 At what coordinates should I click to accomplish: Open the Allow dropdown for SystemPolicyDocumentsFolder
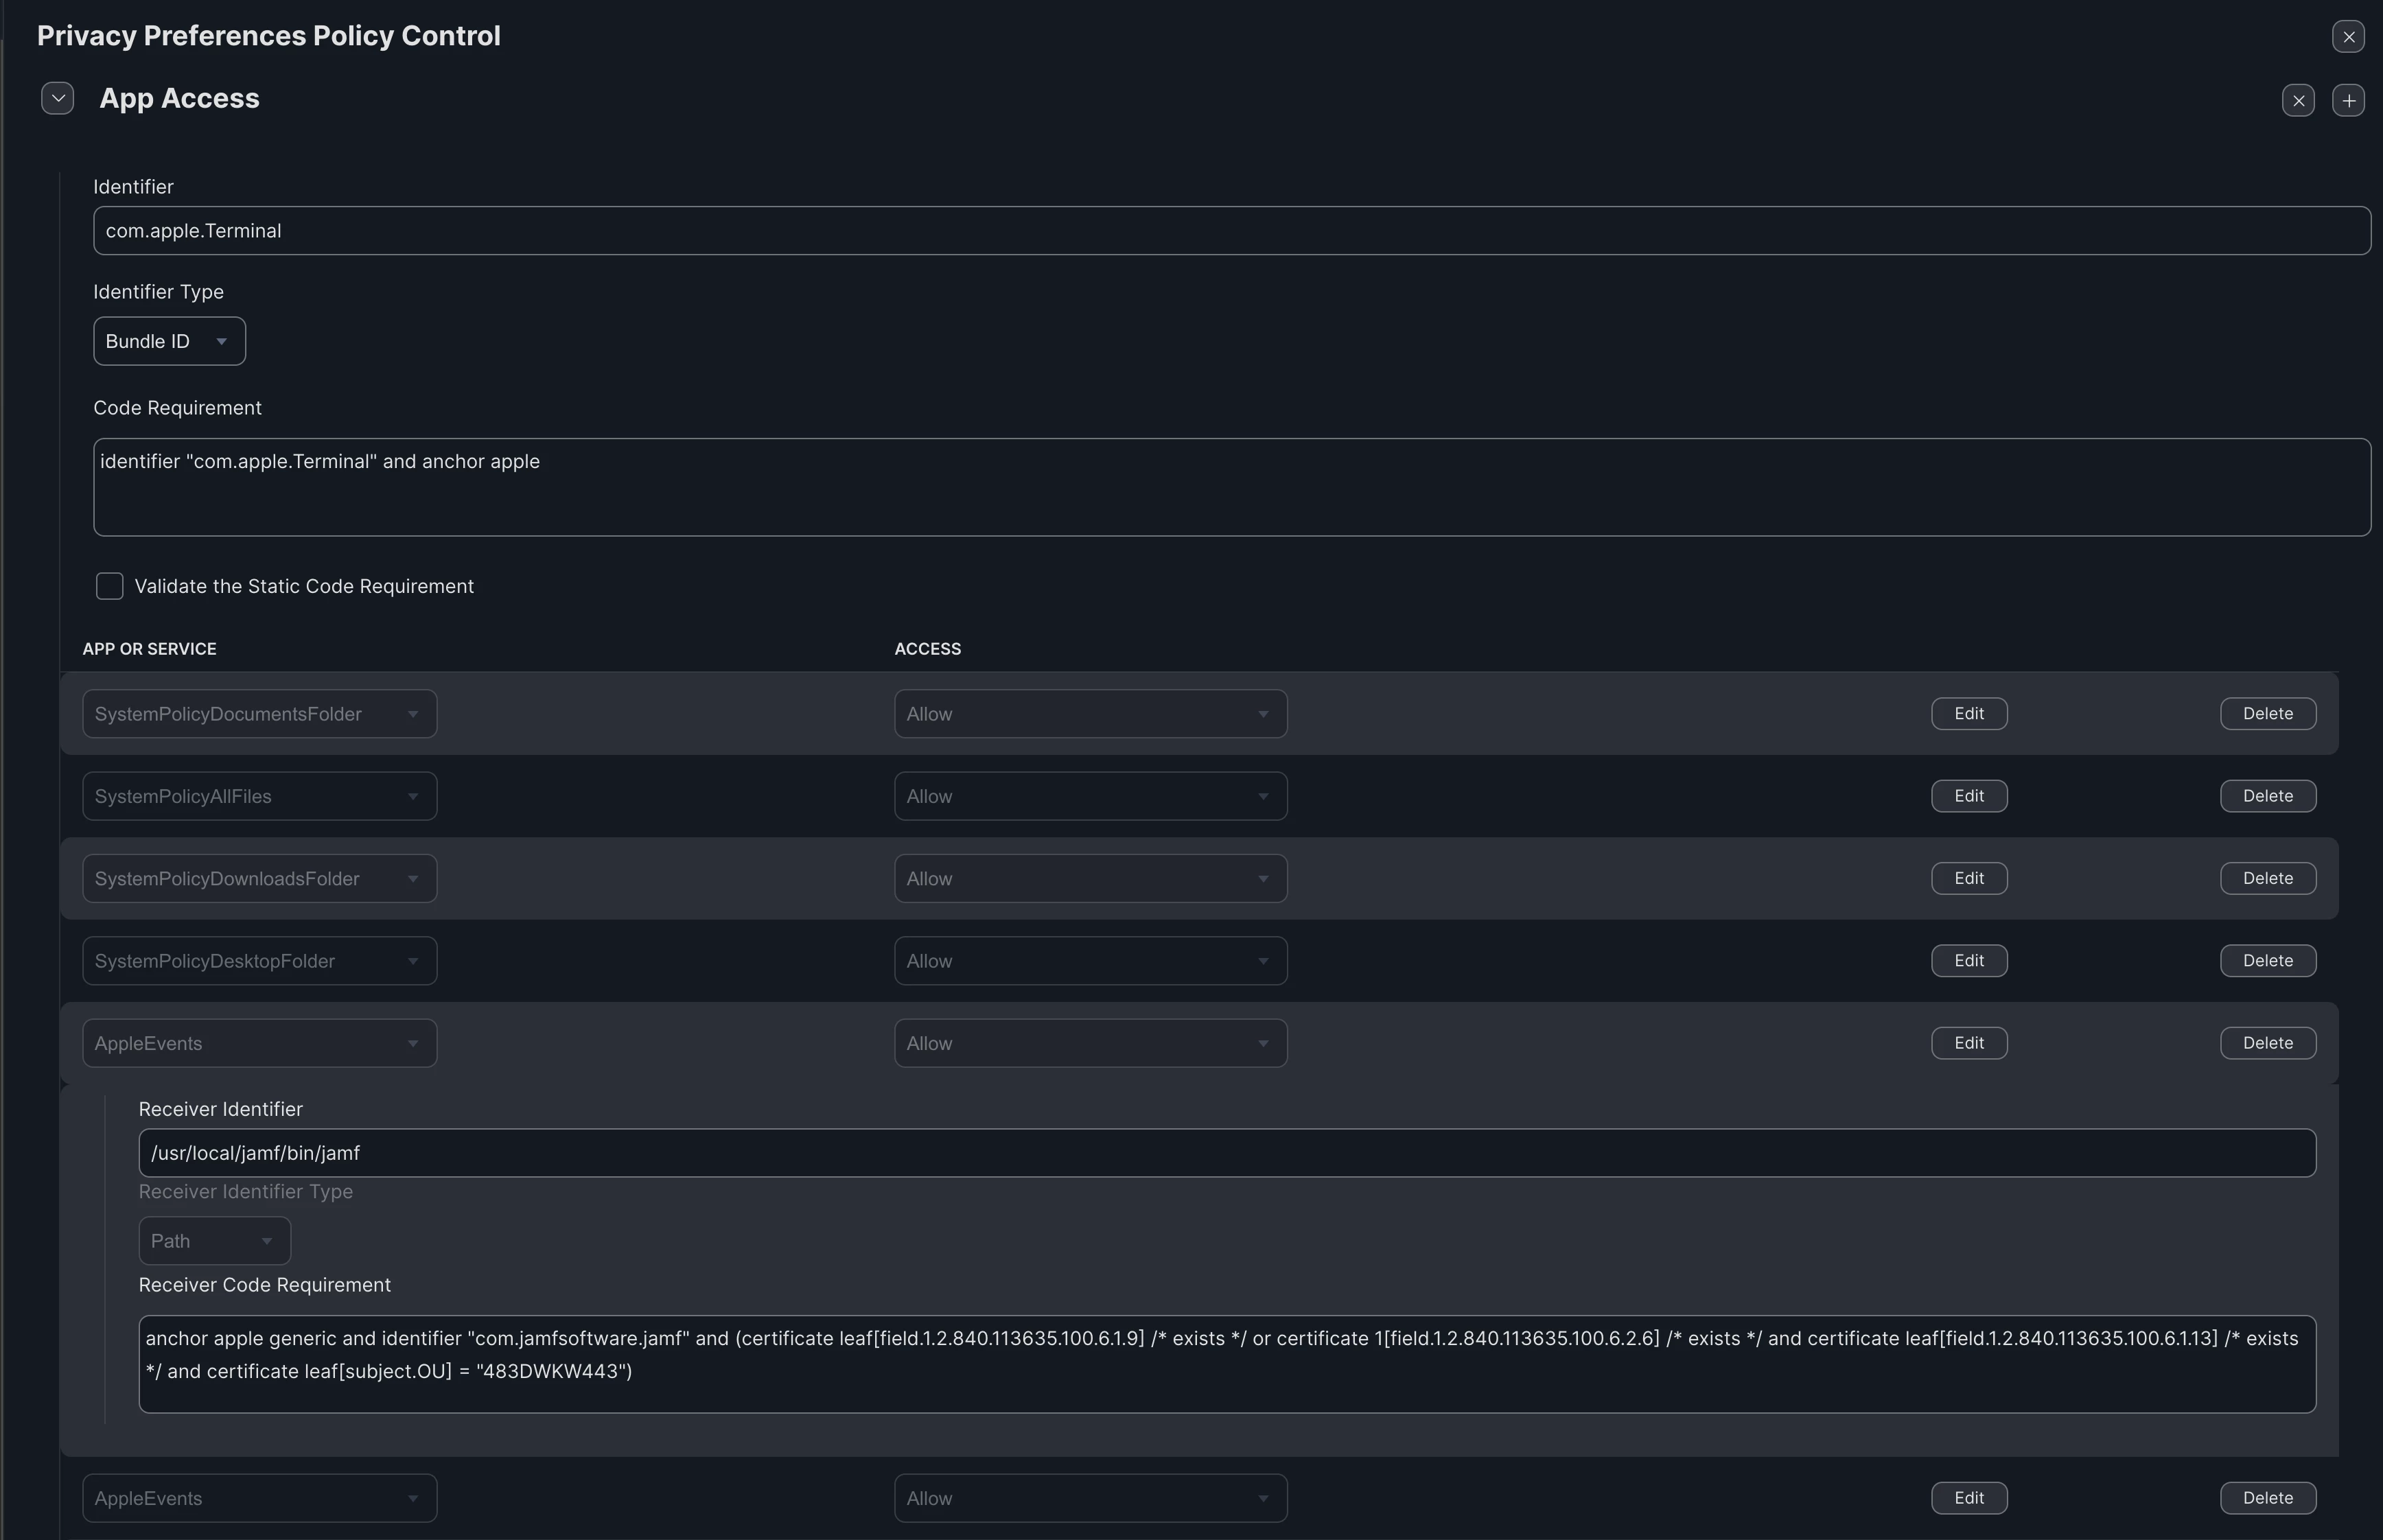pos(1090,714)
